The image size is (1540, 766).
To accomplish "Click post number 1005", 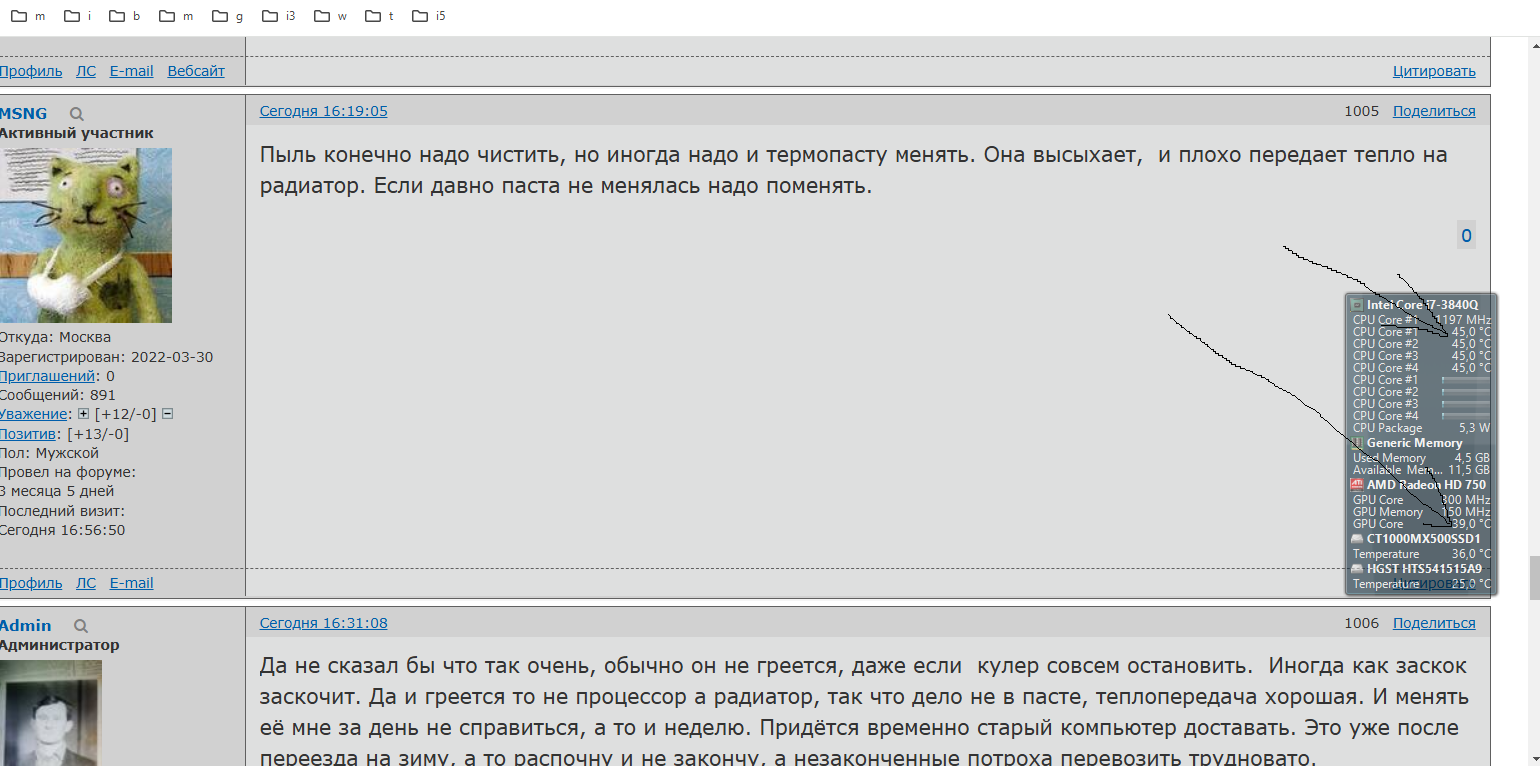I will [x=1361, y=111].
